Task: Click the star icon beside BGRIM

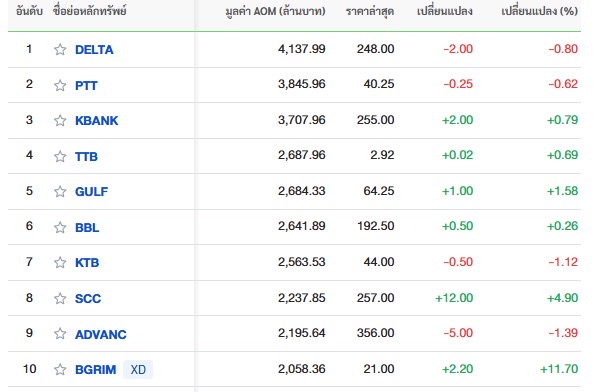Action: point(60,369)
